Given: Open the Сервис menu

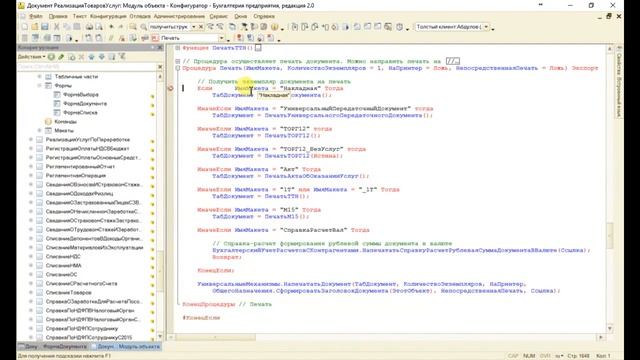Looking at the screenshot, I should point(218,16).
